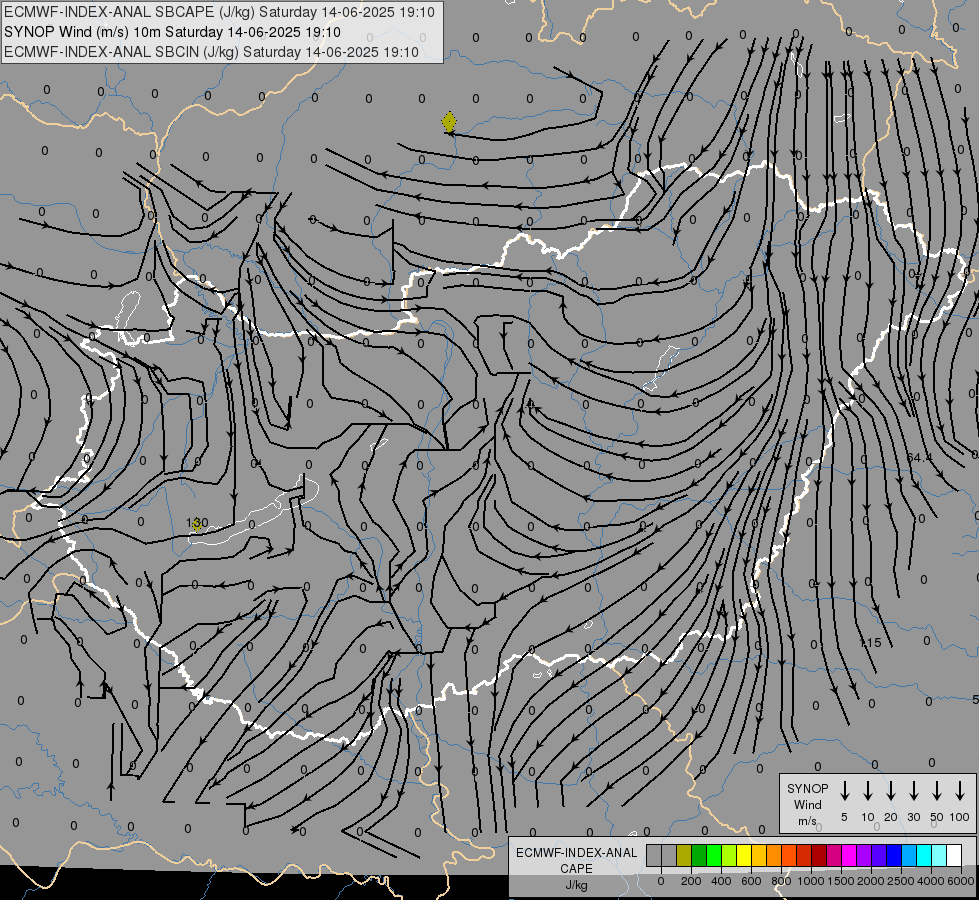Pick the dark red 1000 J/kg swatch
Viewport: 979px width, 900px height.
pos(819,855)
